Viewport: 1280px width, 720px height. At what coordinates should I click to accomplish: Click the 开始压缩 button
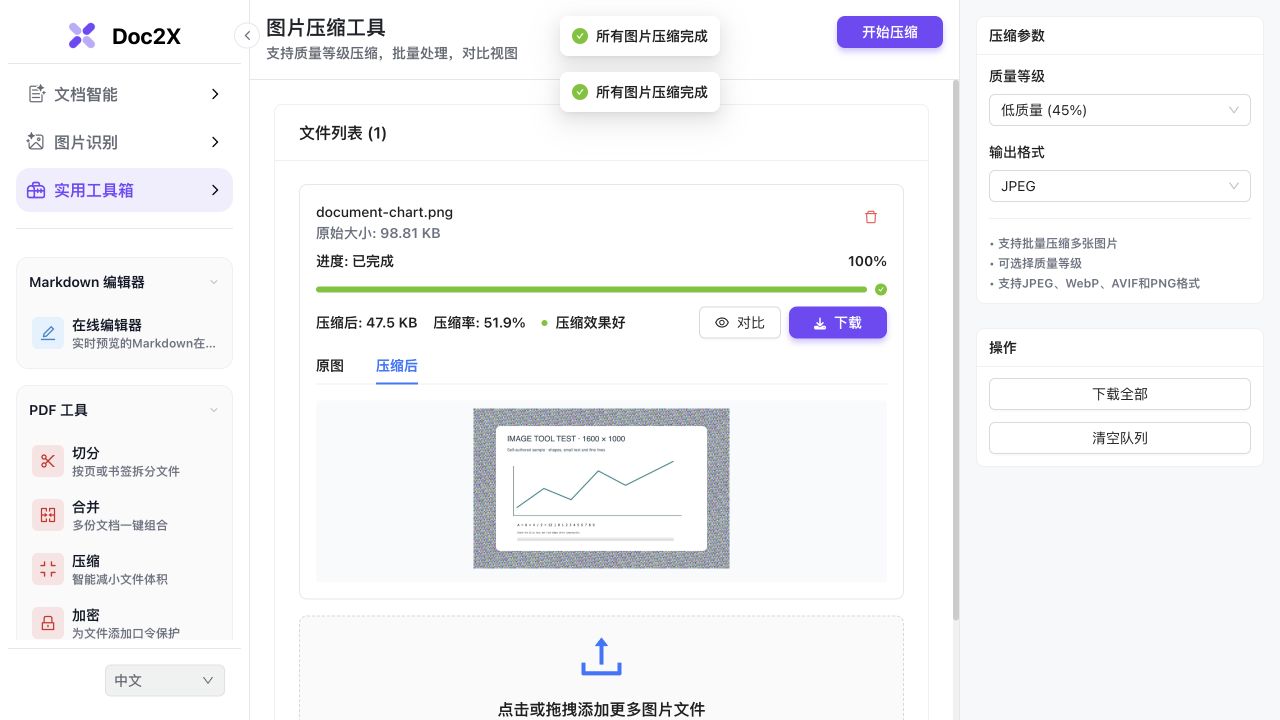[x=890, y=32]
